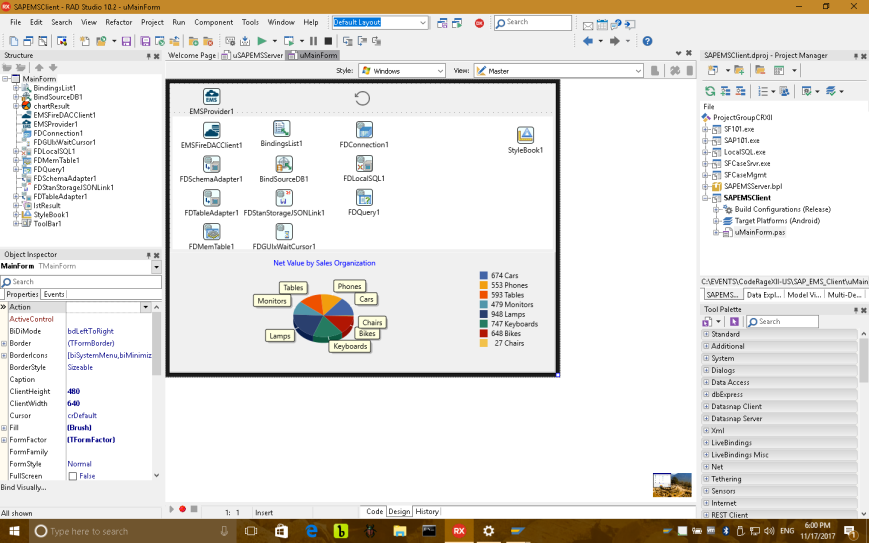Click the Bind Visually link
This screenshot has height=543, width=869.
coord(24,488)
